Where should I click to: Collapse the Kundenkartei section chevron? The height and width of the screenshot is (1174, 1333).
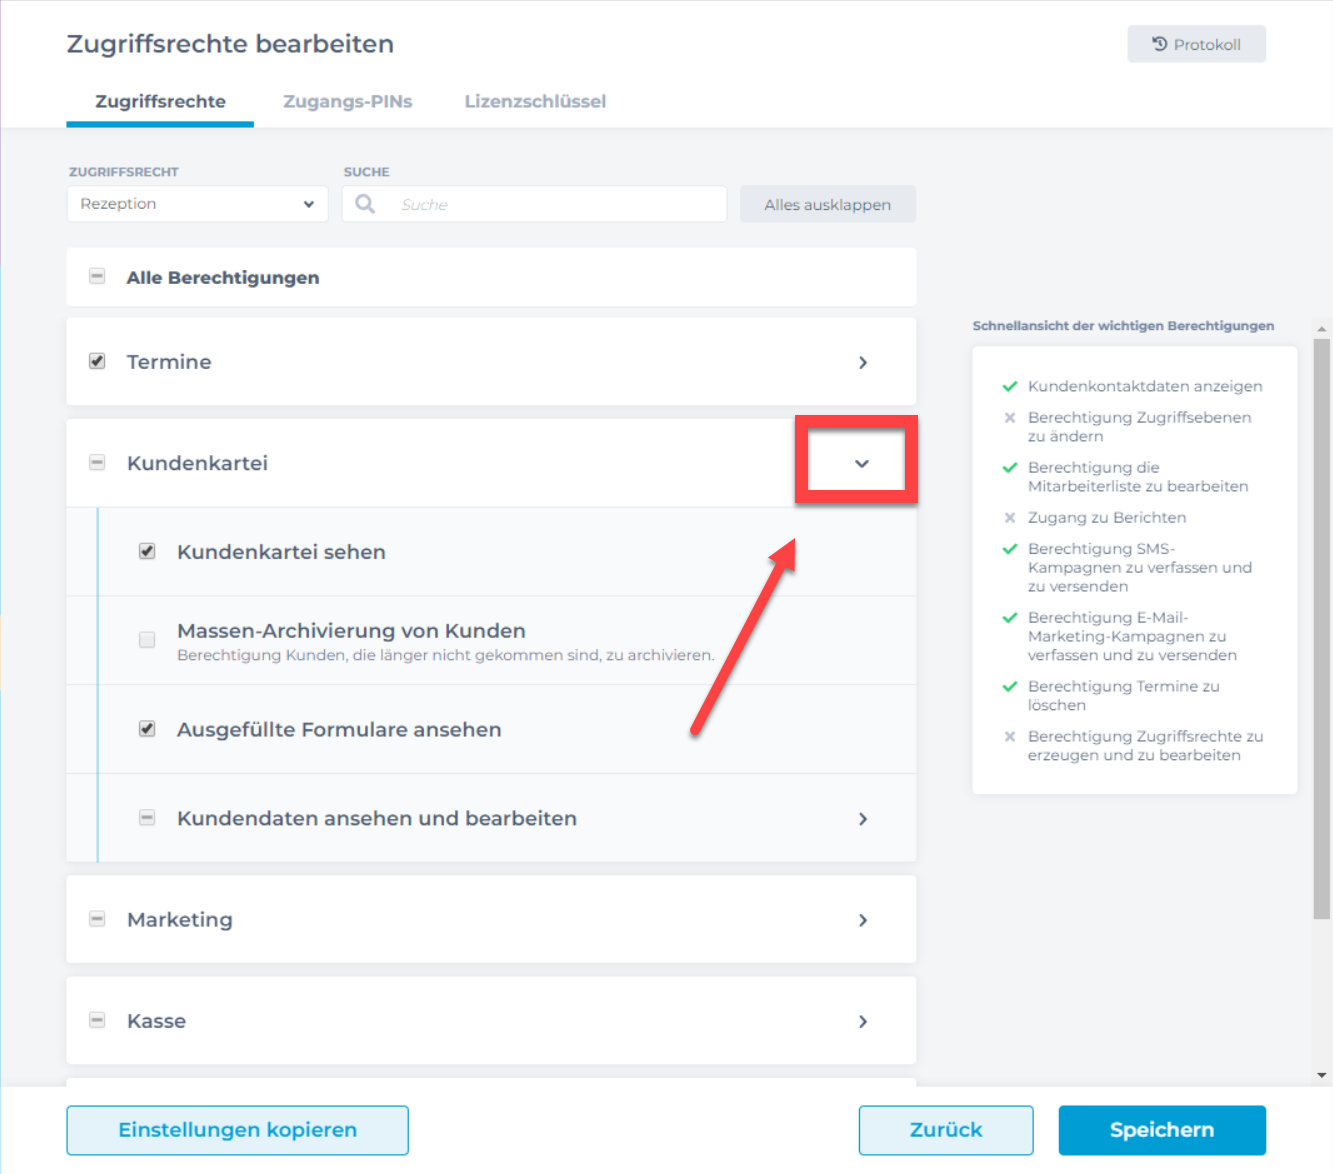[x=862, y=463]
